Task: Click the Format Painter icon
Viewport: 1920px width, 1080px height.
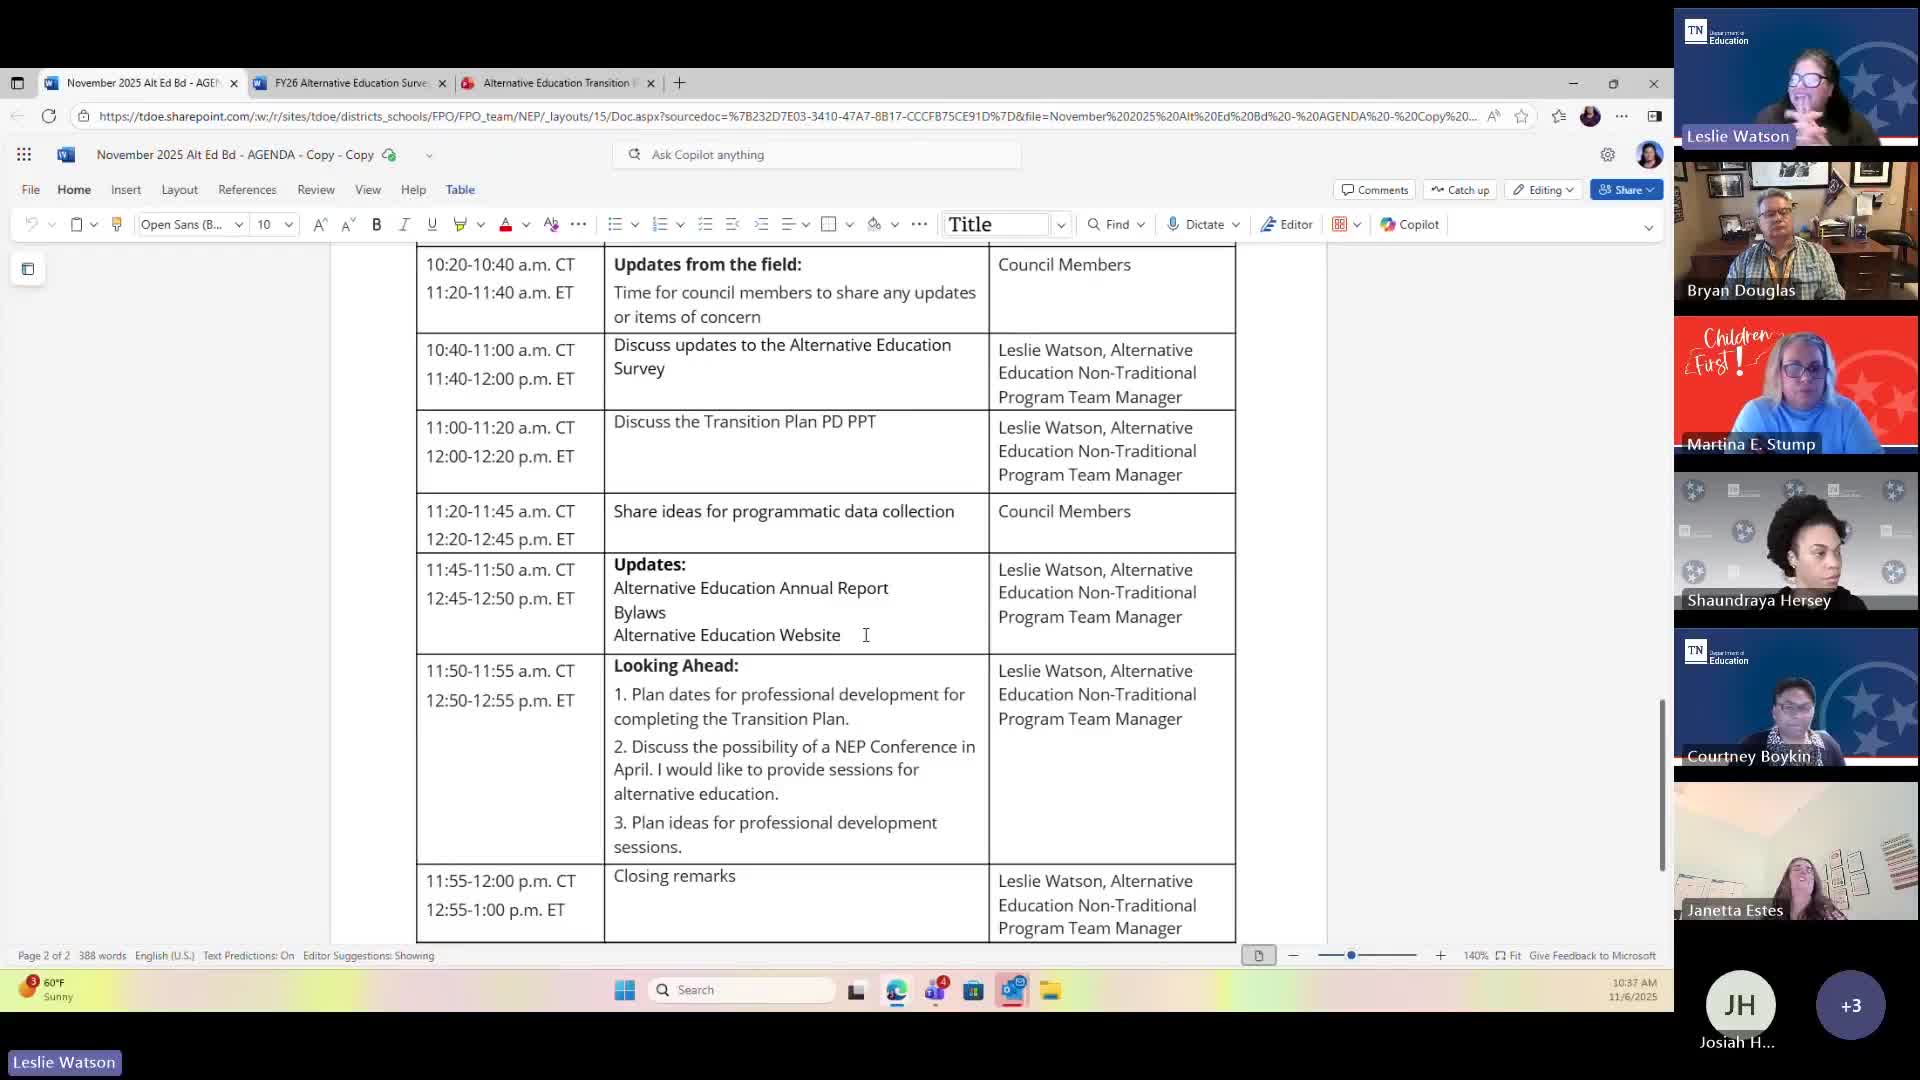Action: (x=117, y=225)
